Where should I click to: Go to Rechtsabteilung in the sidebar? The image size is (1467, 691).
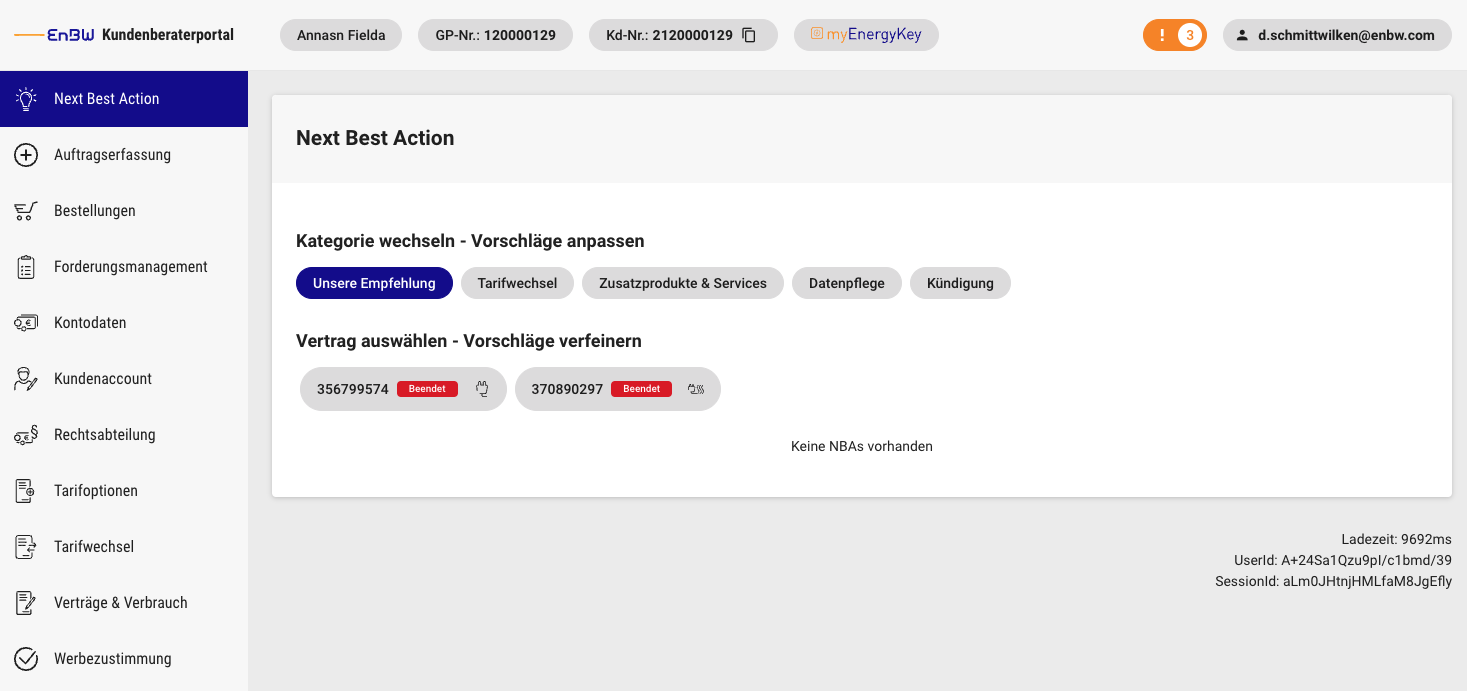[124, 435]
